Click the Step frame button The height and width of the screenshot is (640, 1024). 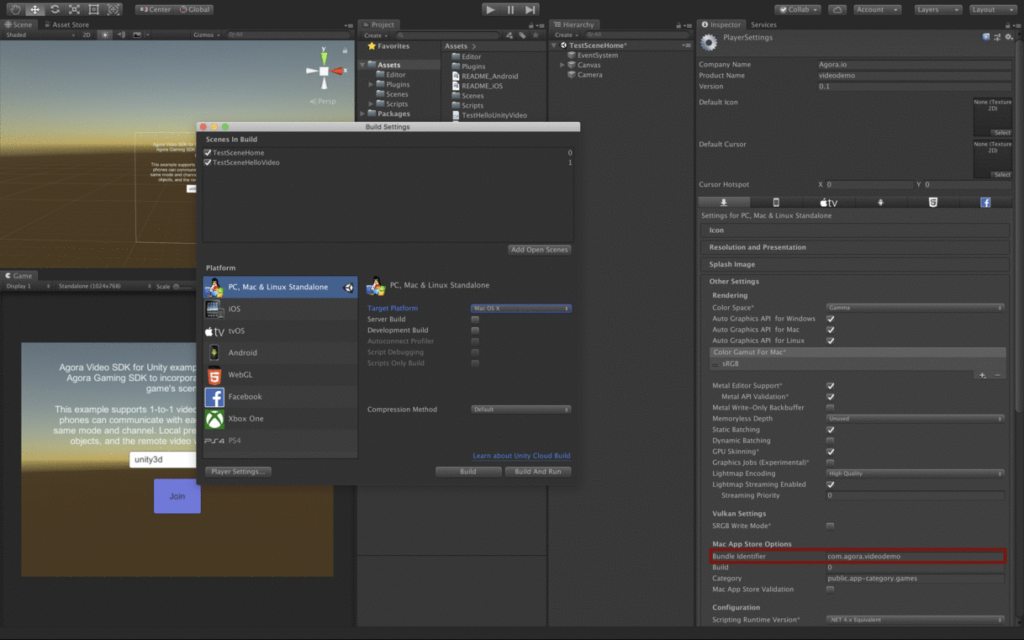(531, 9)
